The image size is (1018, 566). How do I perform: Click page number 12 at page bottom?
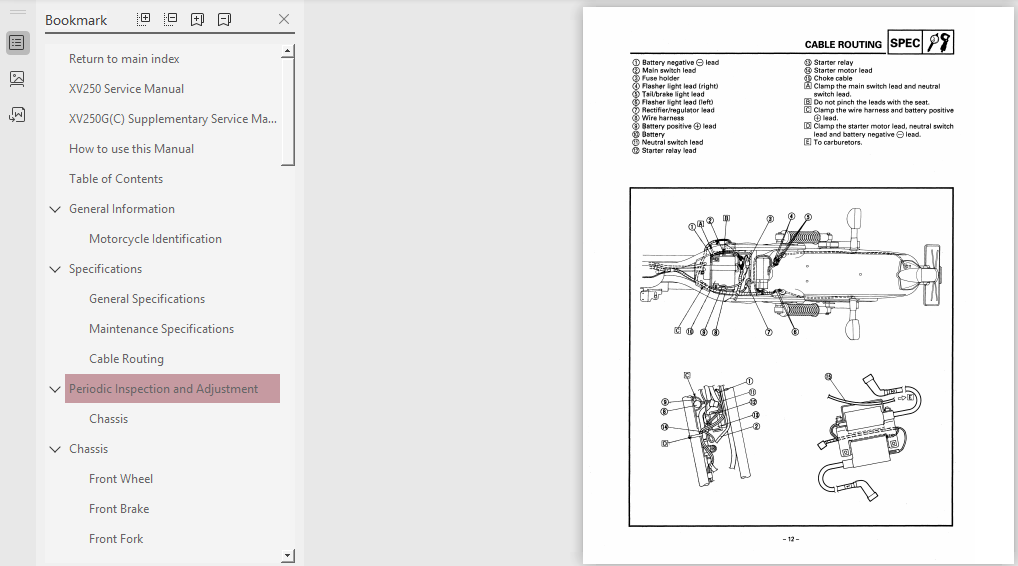coord(791,539)
